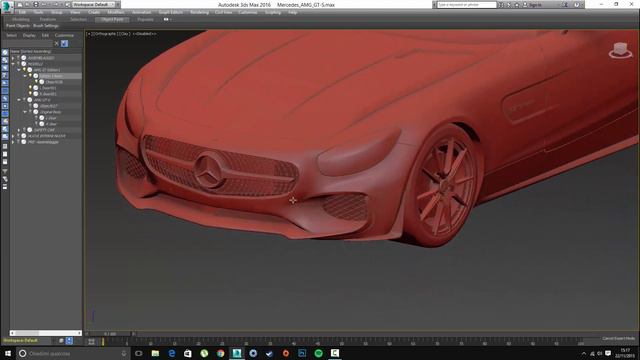Screen dimensions: 640x360
Task: Click the Redo icon in the quick access toolbar
Action: click(x=55, y=4)
